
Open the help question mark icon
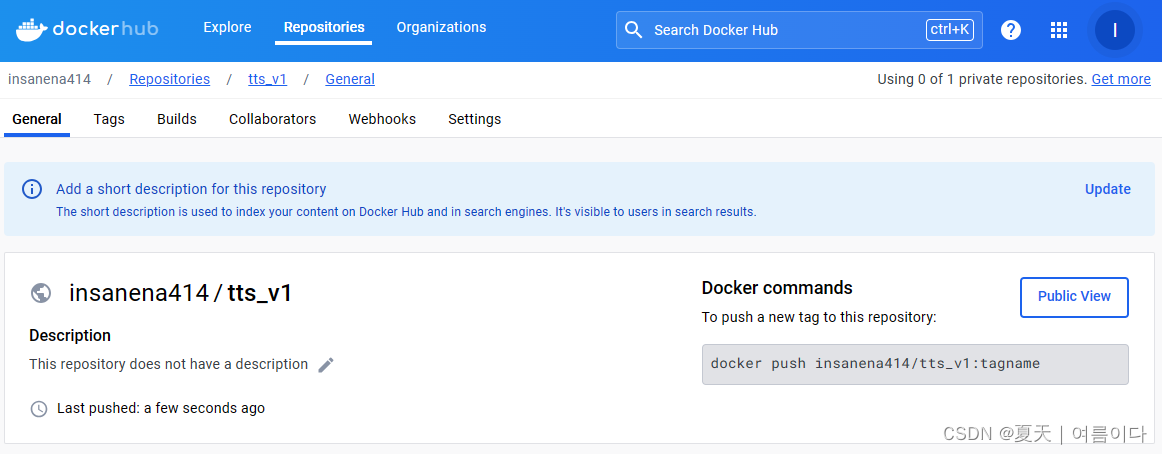(x=1011, y=30)
